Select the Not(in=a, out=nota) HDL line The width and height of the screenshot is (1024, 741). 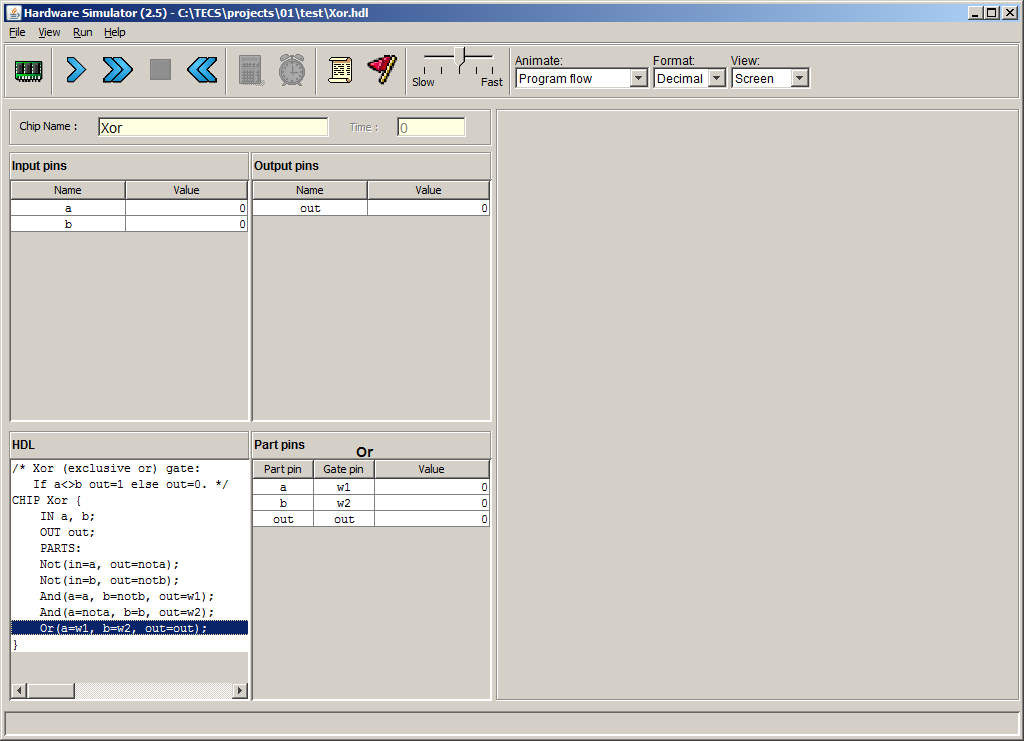[x=110, y=564]
